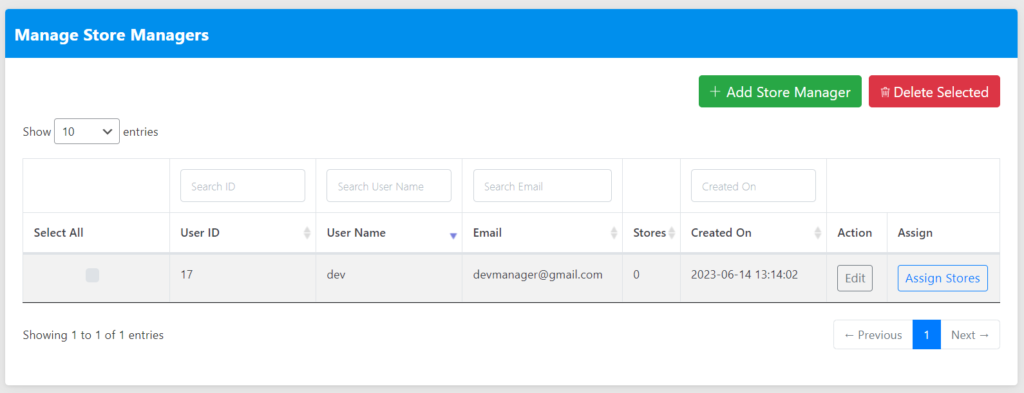
Task: Sort by User ID column arrows
Action: click(x=307, y=233)
